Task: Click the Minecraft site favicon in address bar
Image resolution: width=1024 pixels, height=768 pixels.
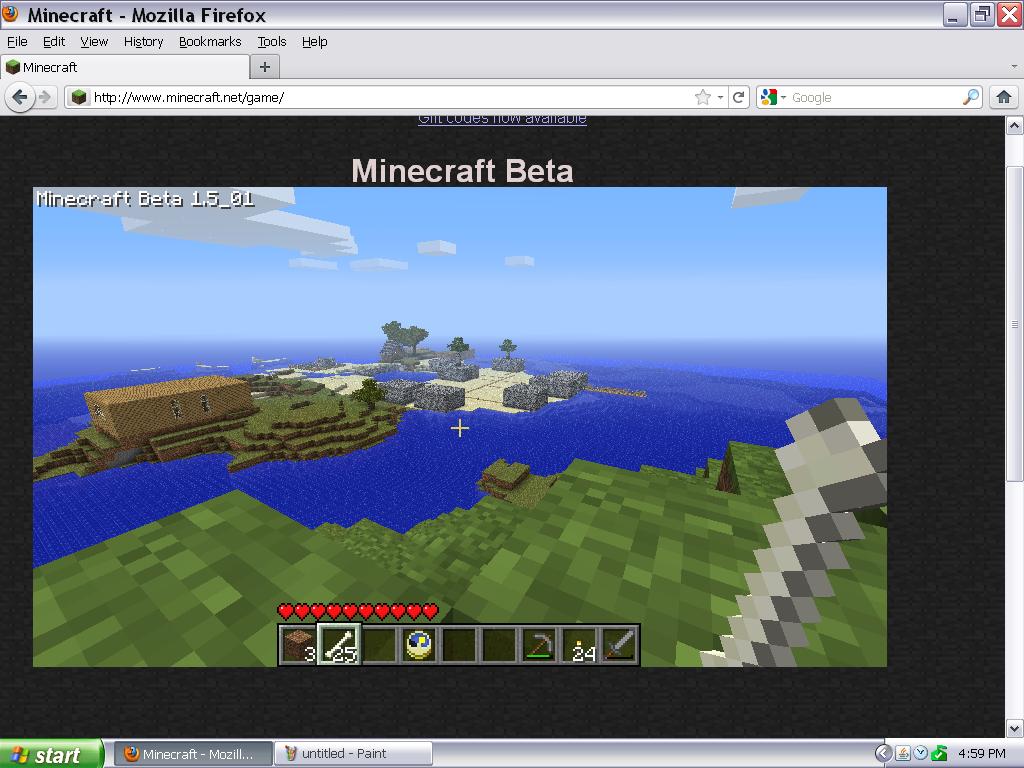Action: tap(79, 97)
